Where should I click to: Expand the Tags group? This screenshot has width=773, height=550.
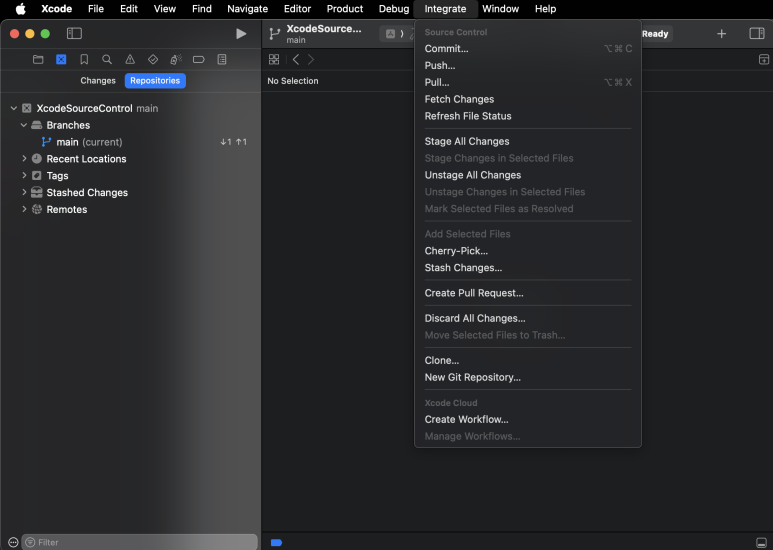coord(24,175)
